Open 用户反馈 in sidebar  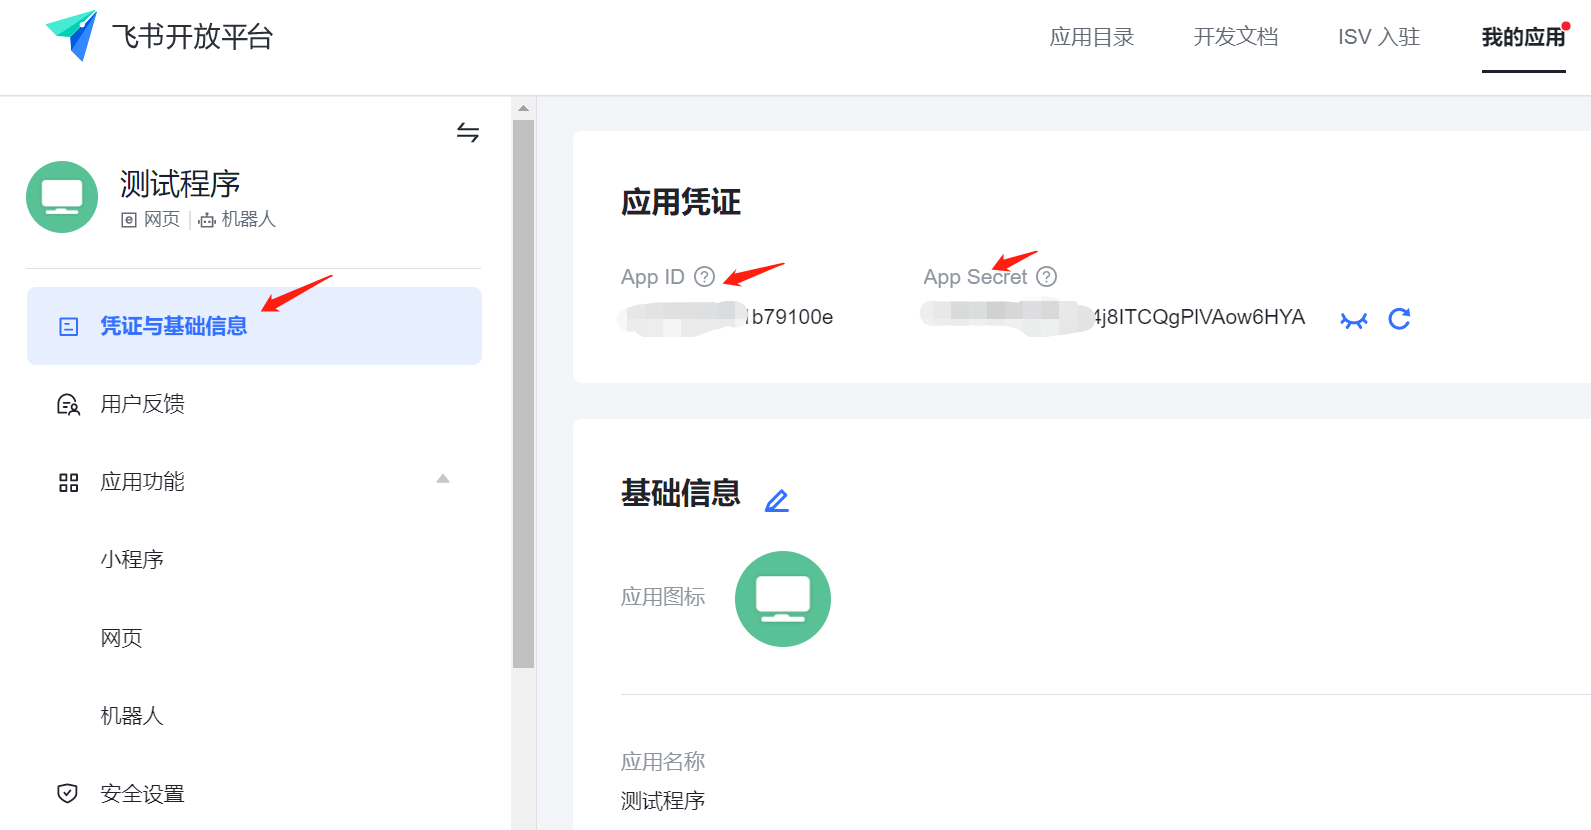point(142,404)
